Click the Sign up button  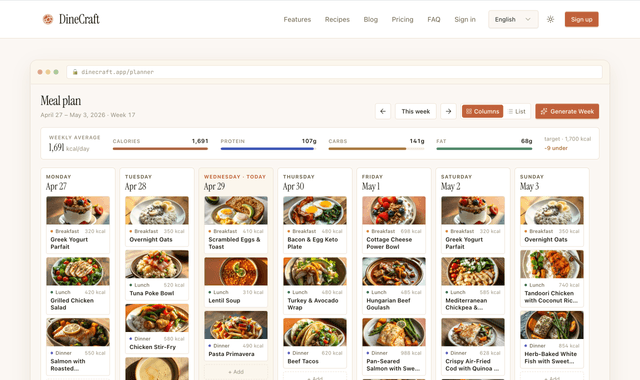pos(581,19)
